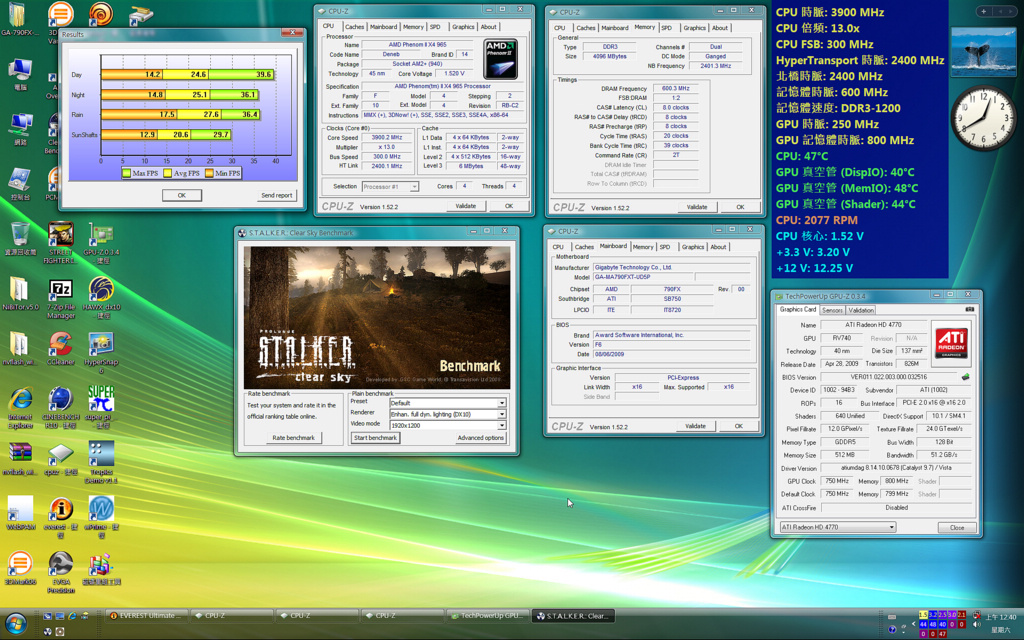Viewport: 1024px width, 640px height.
Task: Click the EVEREST Ultimate taskbar button
Action: (147, 615)
